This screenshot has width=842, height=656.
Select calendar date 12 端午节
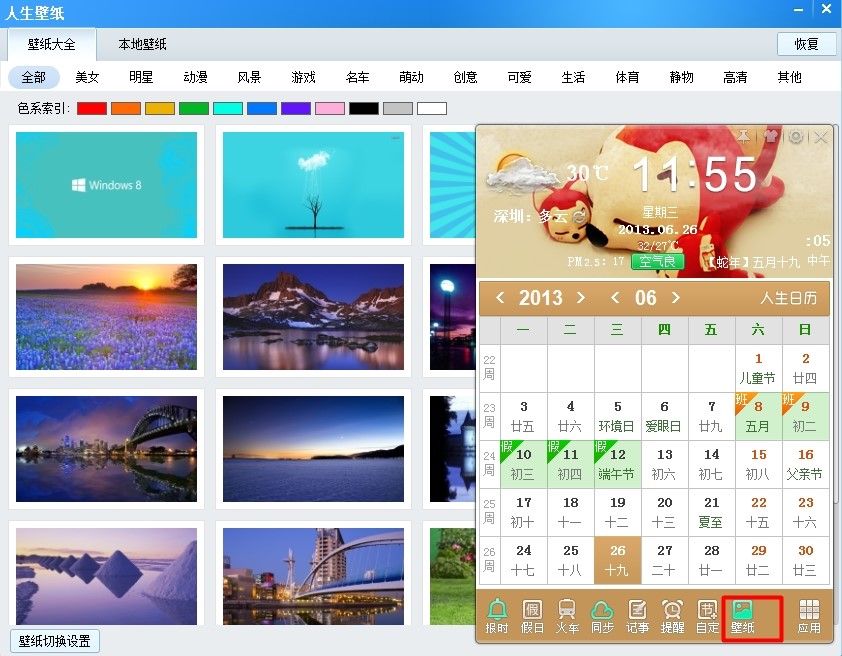618,464
